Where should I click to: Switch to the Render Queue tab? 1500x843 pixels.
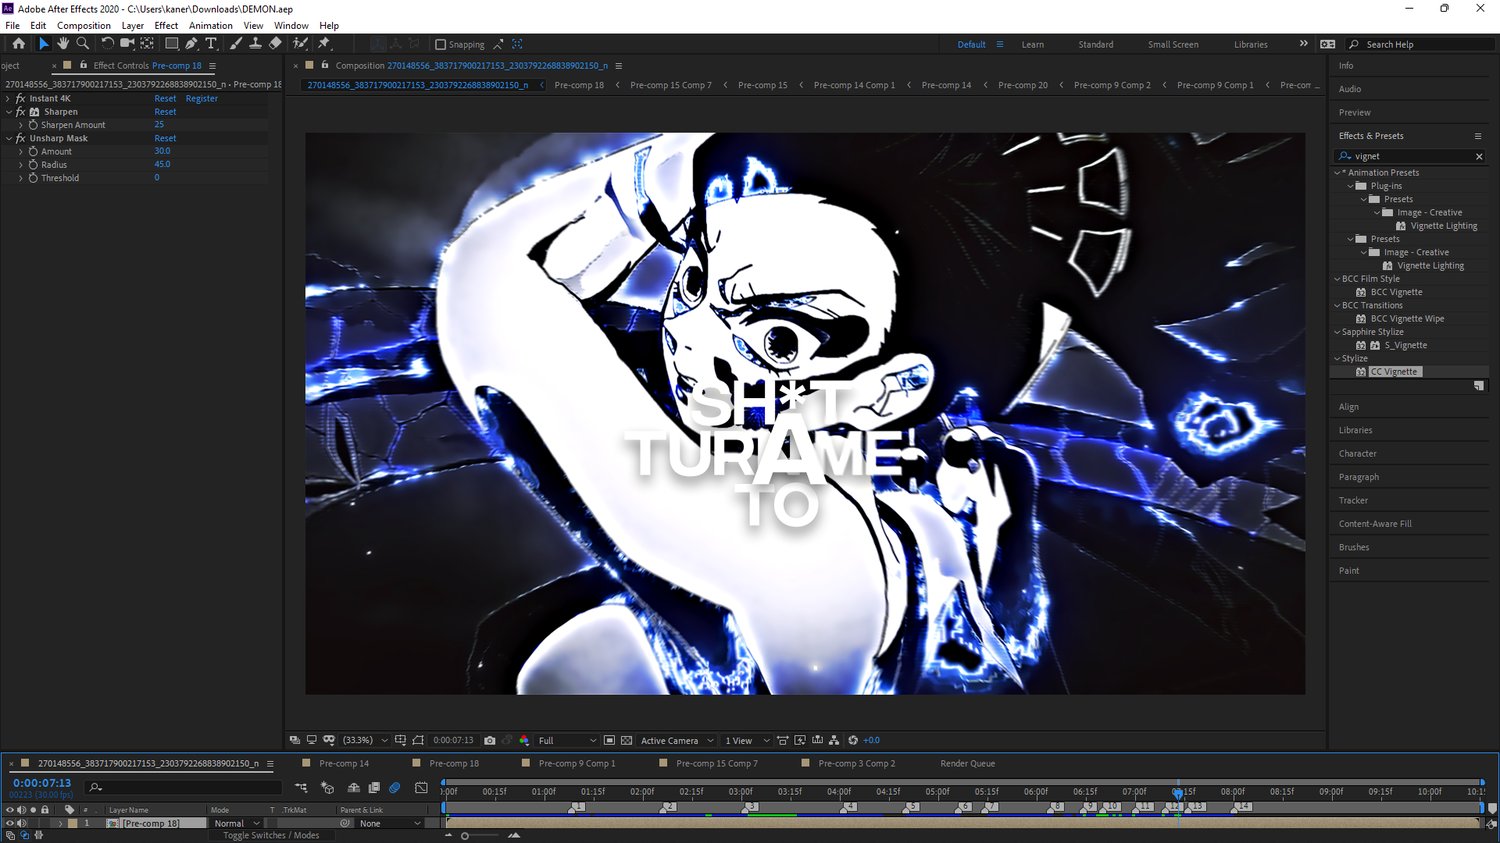(x=968, y=764)
